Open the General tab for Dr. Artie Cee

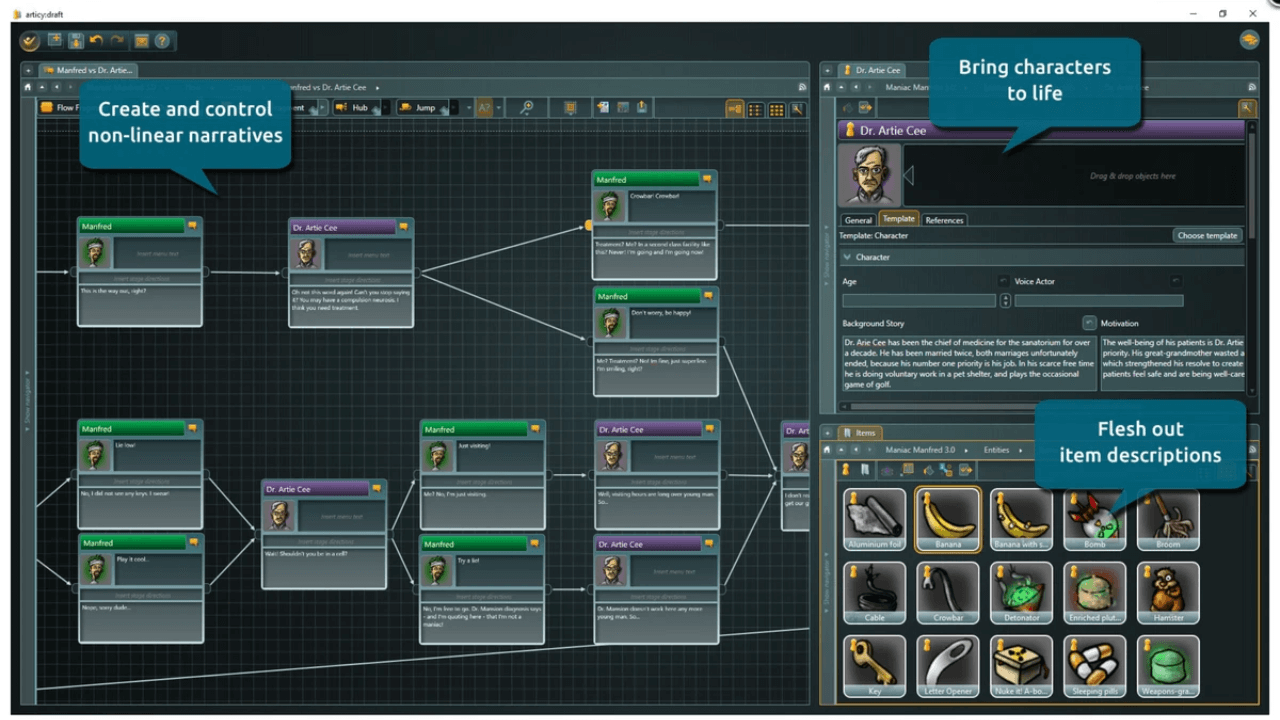click(x=858, y=219)
